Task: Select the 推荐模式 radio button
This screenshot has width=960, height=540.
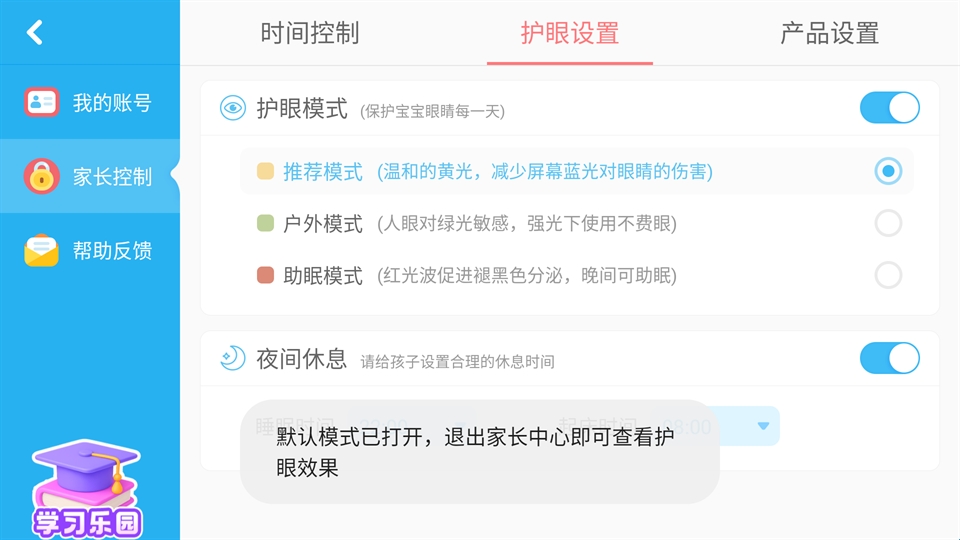Action: (x=888, y=171)
